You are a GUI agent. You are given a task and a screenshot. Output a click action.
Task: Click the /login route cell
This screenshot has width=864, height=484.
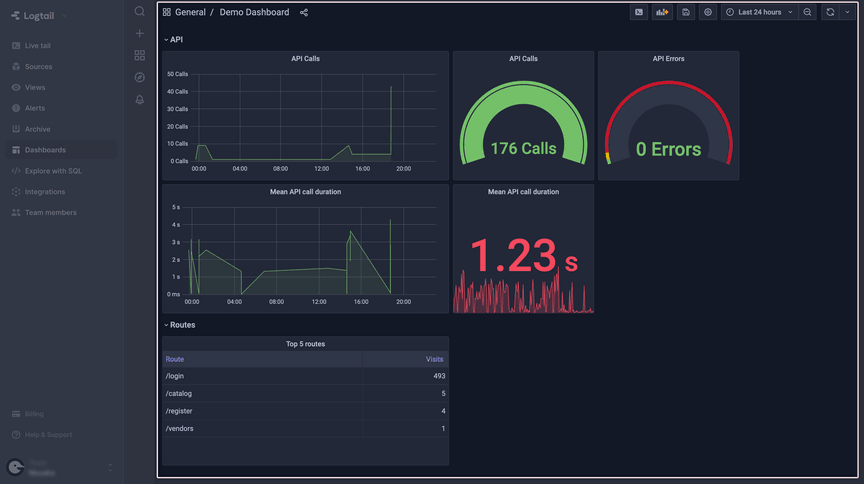(x=262, y=376)
